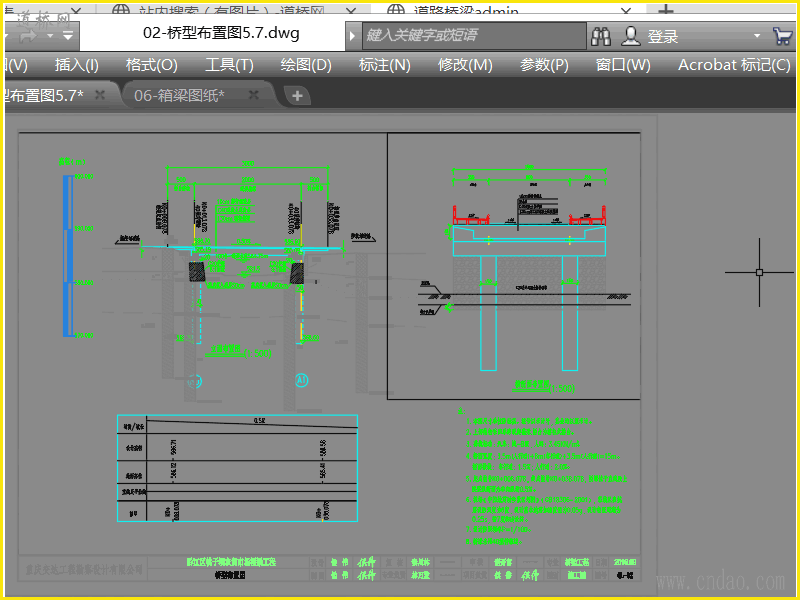This screenshot has width=800, height=600.
Task: Open the 工具(T) menu
Action: point(229,65)
